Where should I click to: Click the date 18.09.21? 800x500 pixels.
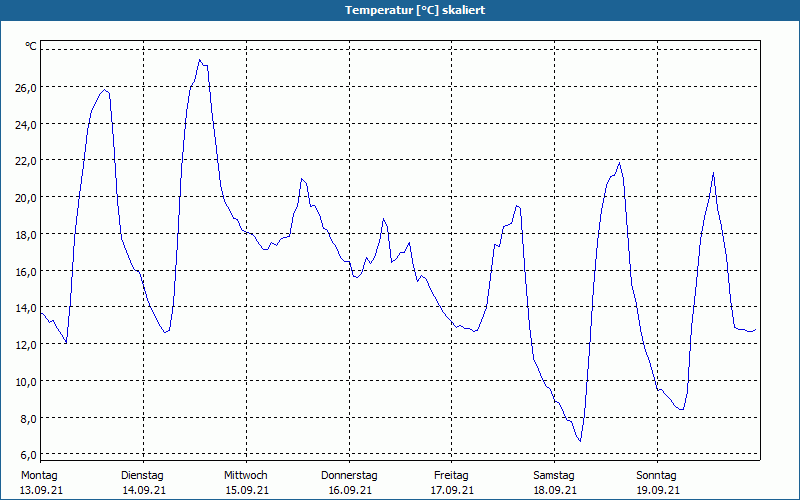tap(555, 490)
